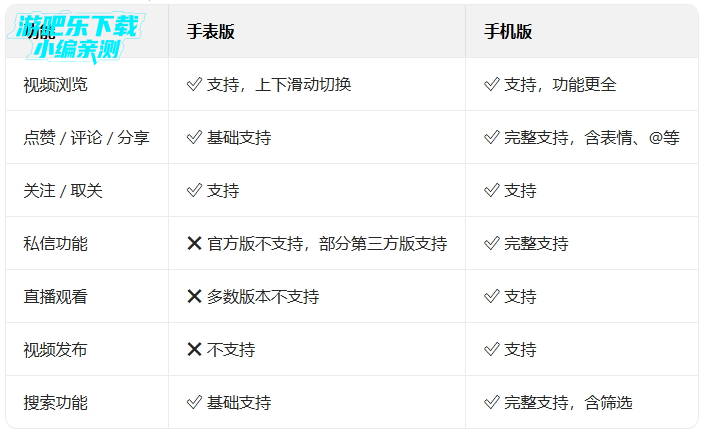This screenshot has height=436, width=704.
Task: Click the text 官方版不支持，部分第三方版支持
Action: [x=327, y=243]
